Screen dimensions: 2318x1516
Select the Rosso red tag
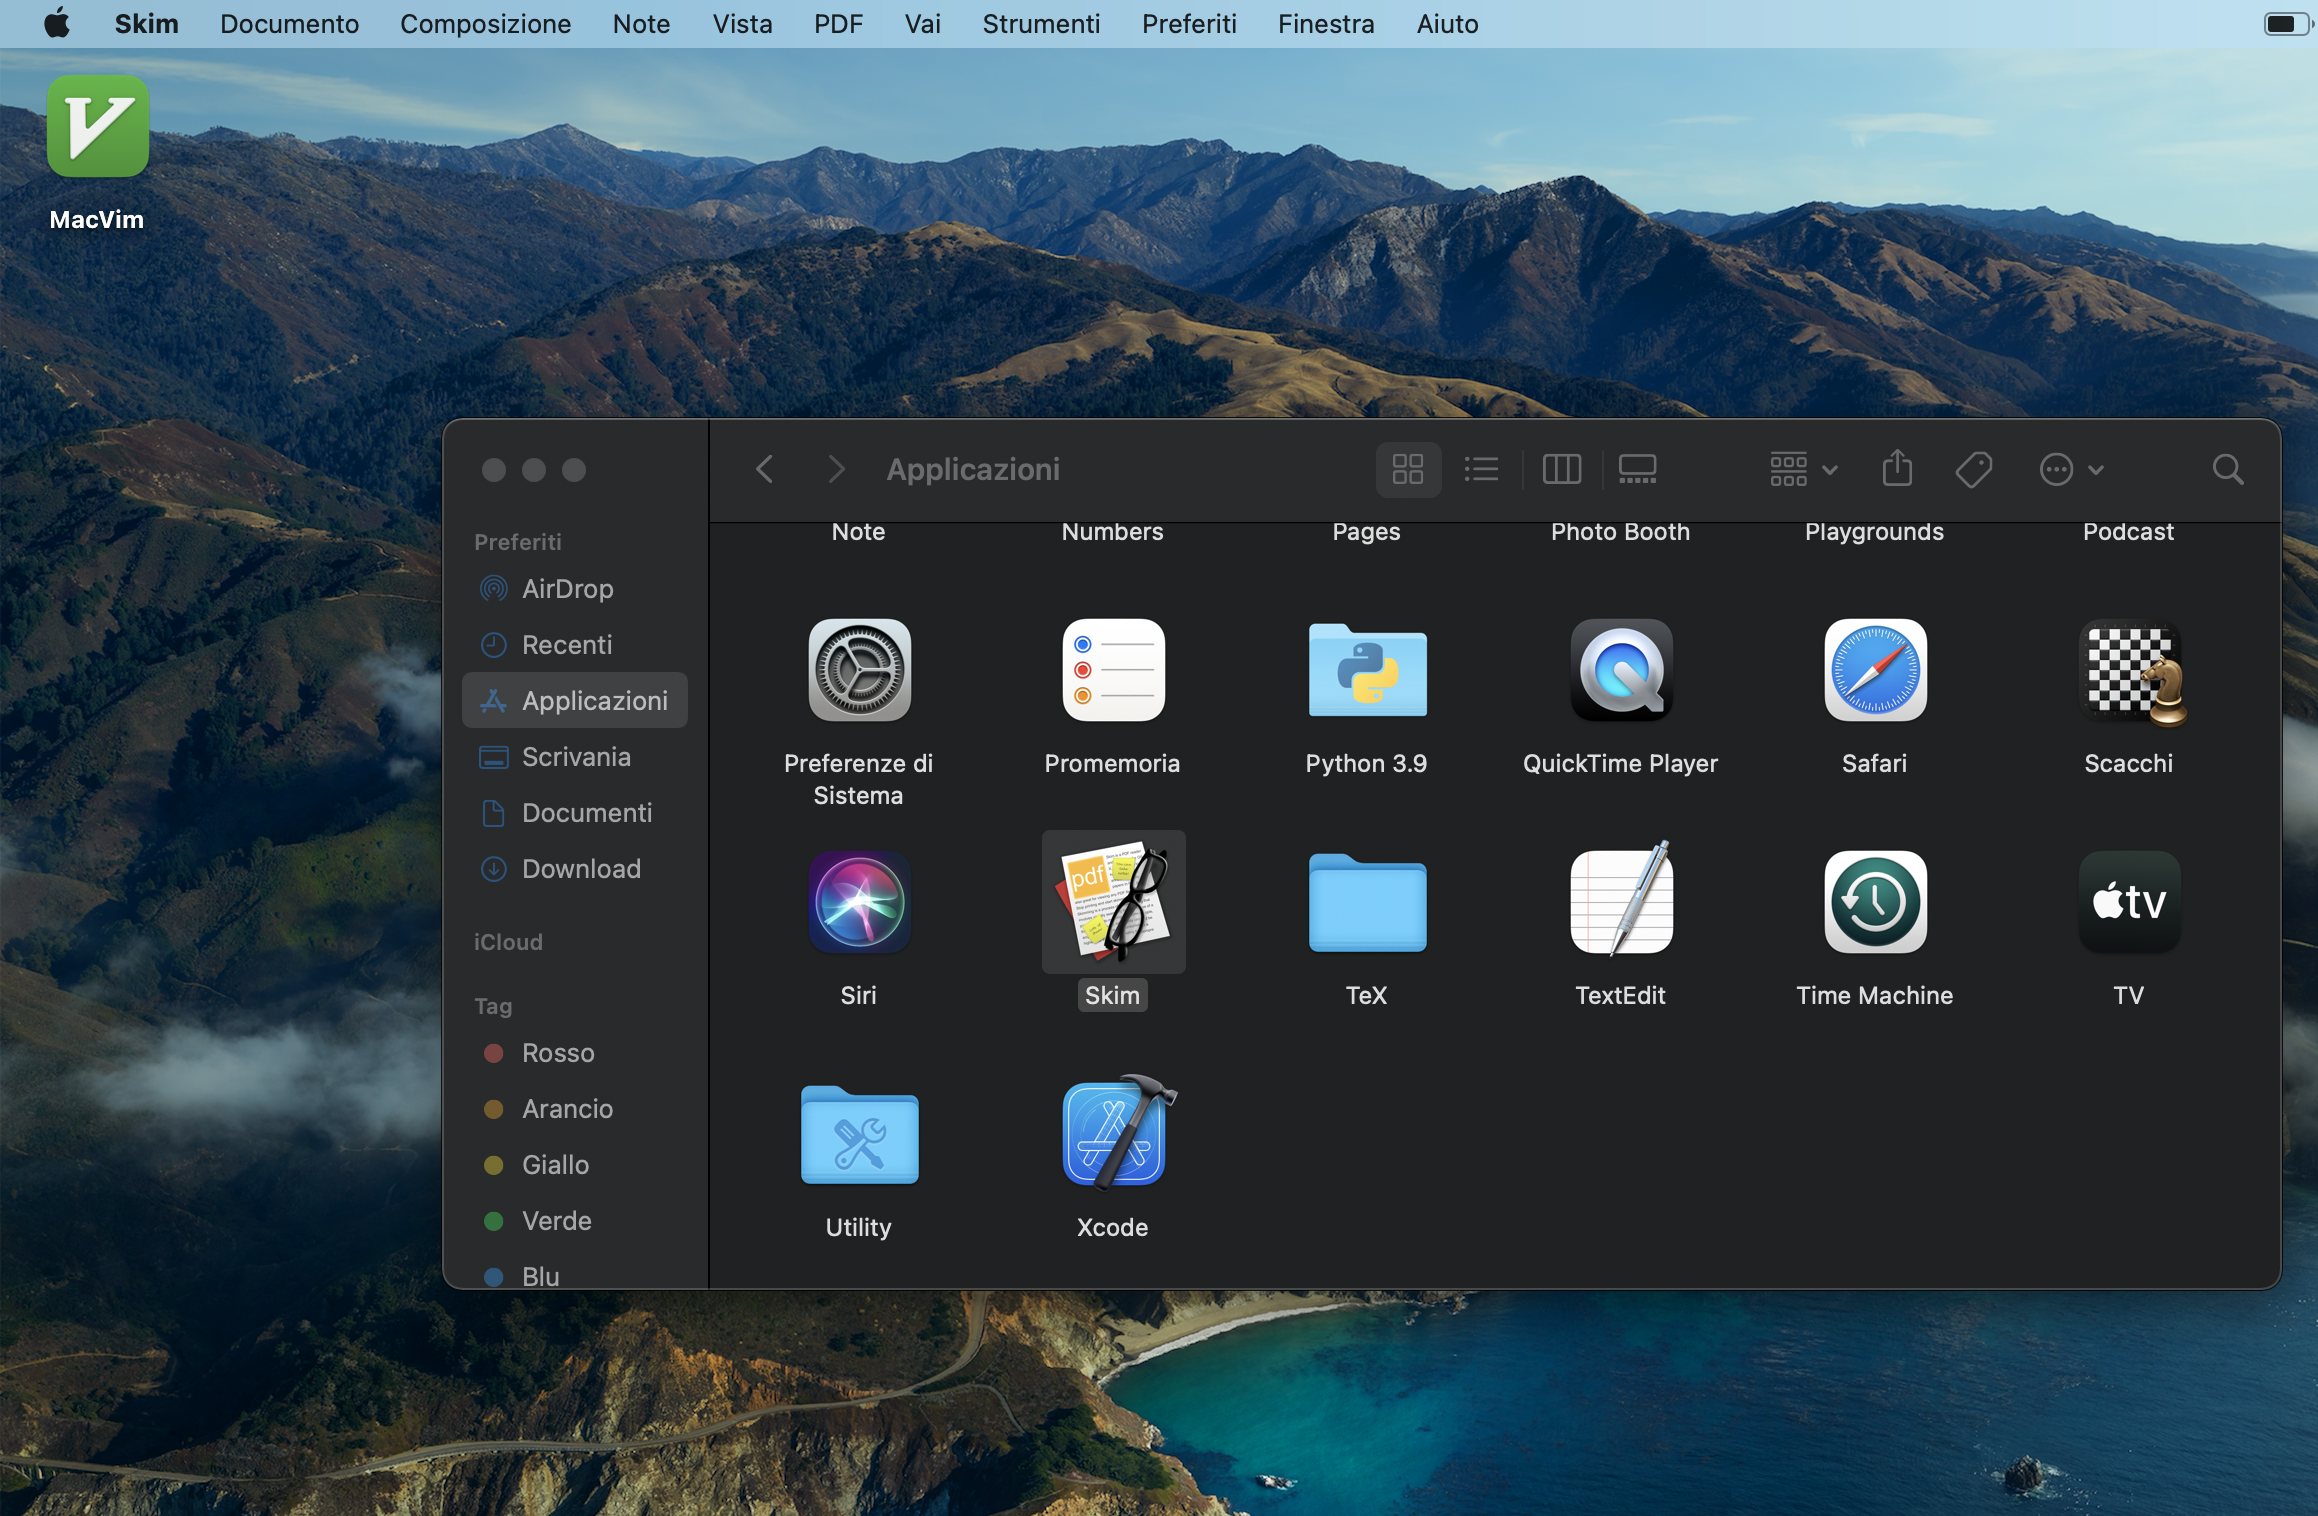(x=557, y=1053)
